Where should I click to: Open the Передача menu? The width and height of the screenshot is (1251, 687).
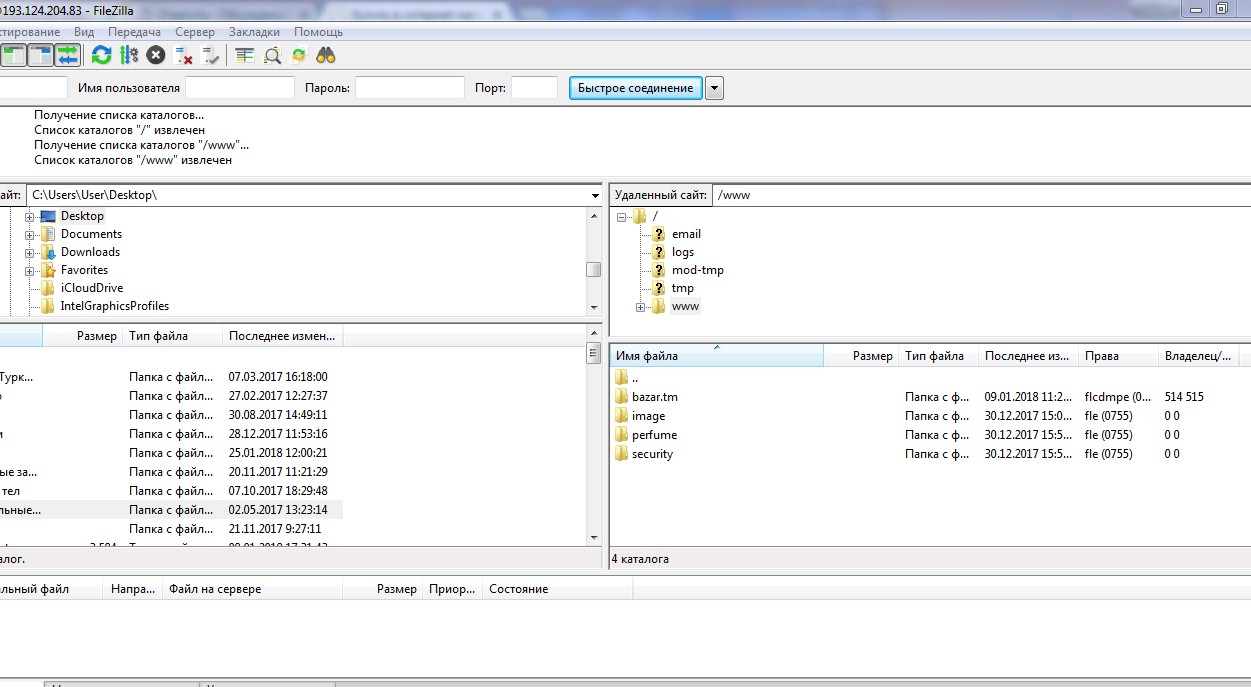(134, 32)
